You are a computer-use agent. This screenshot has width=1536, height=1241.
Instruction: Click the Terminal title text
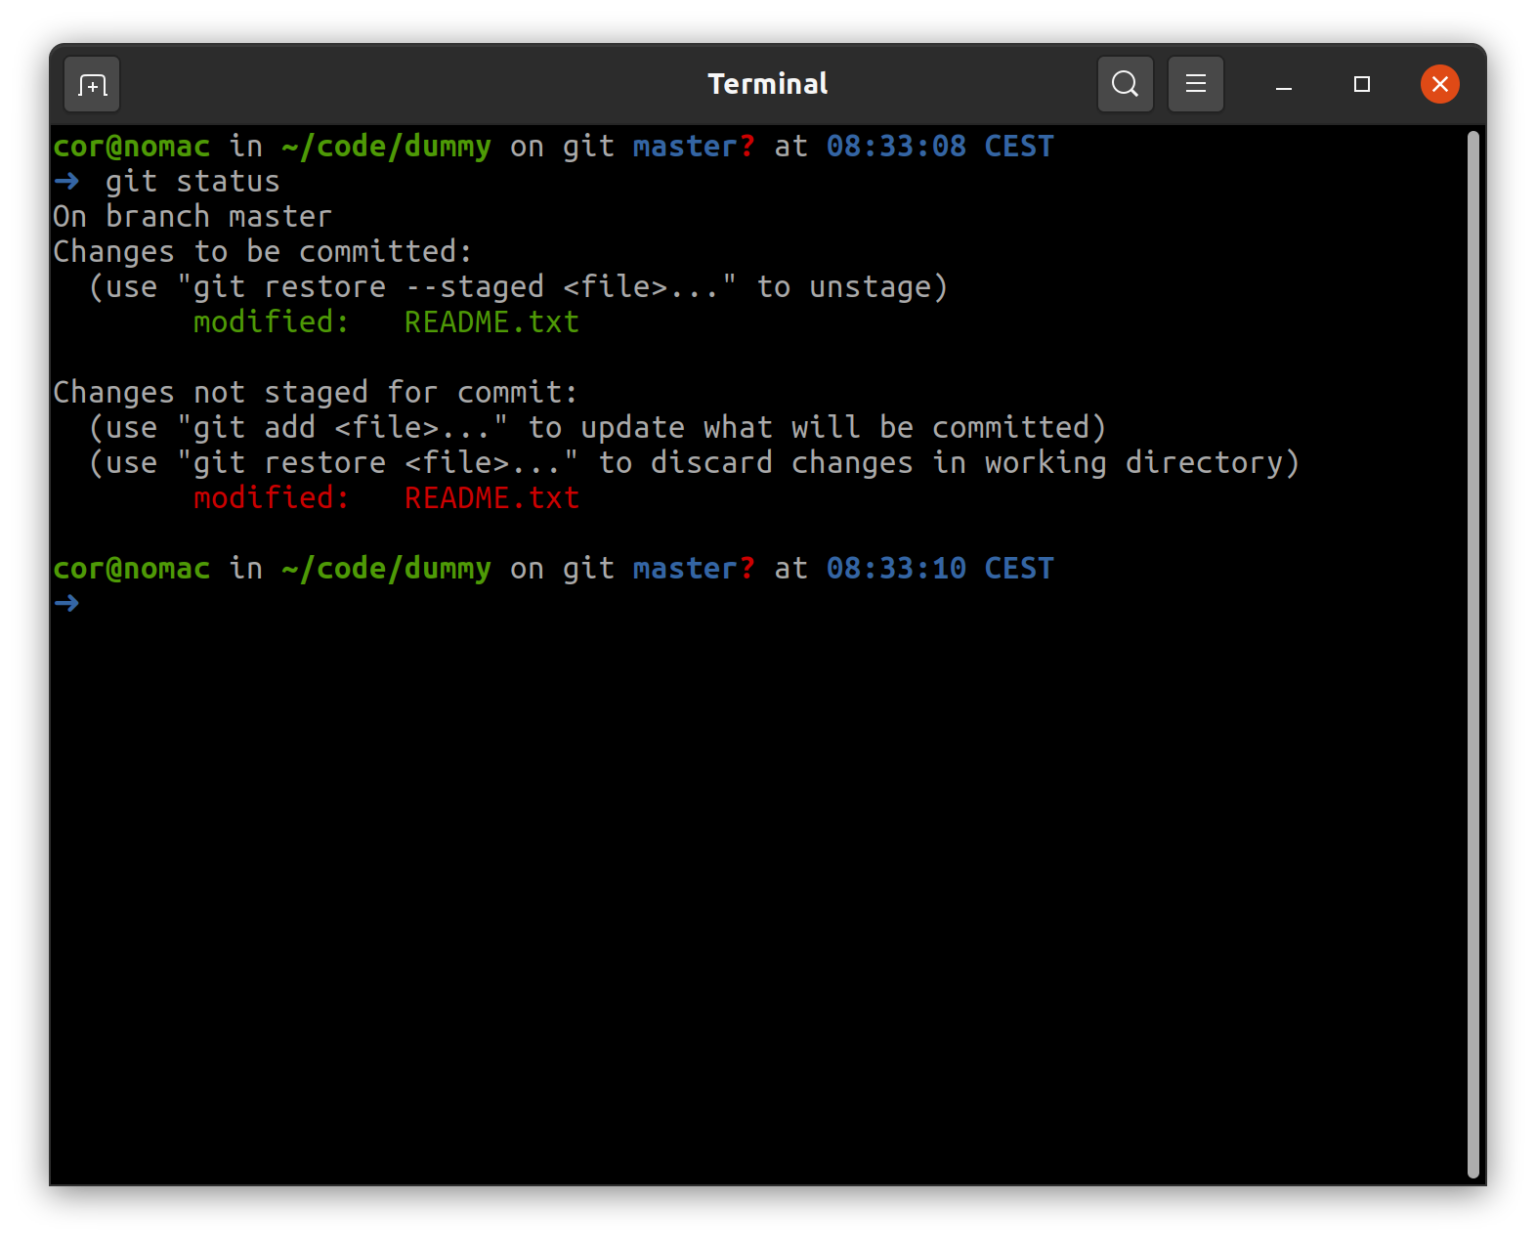766,84
